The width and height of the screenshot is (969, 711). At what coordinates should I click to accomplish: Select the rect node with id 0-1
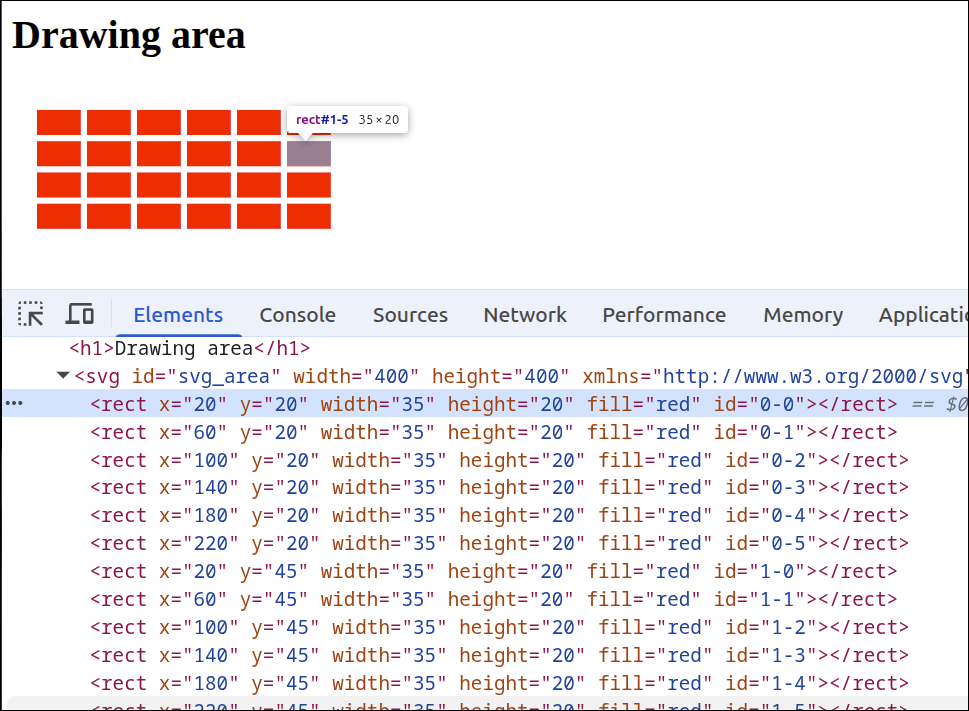click(300, 432)
